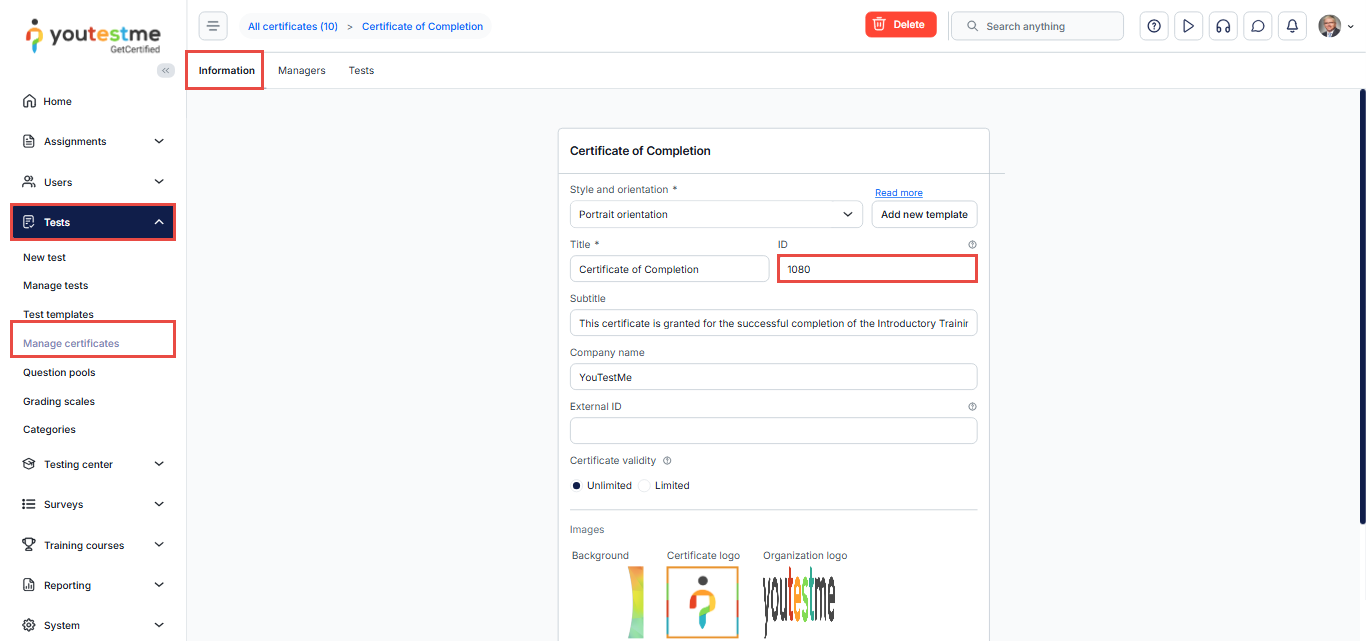Image resolution: width=1366 pixels, height=641 pixels.
Task: Click the hamburger menu icon
Action: pyautogui.click(x=213, y=26)
